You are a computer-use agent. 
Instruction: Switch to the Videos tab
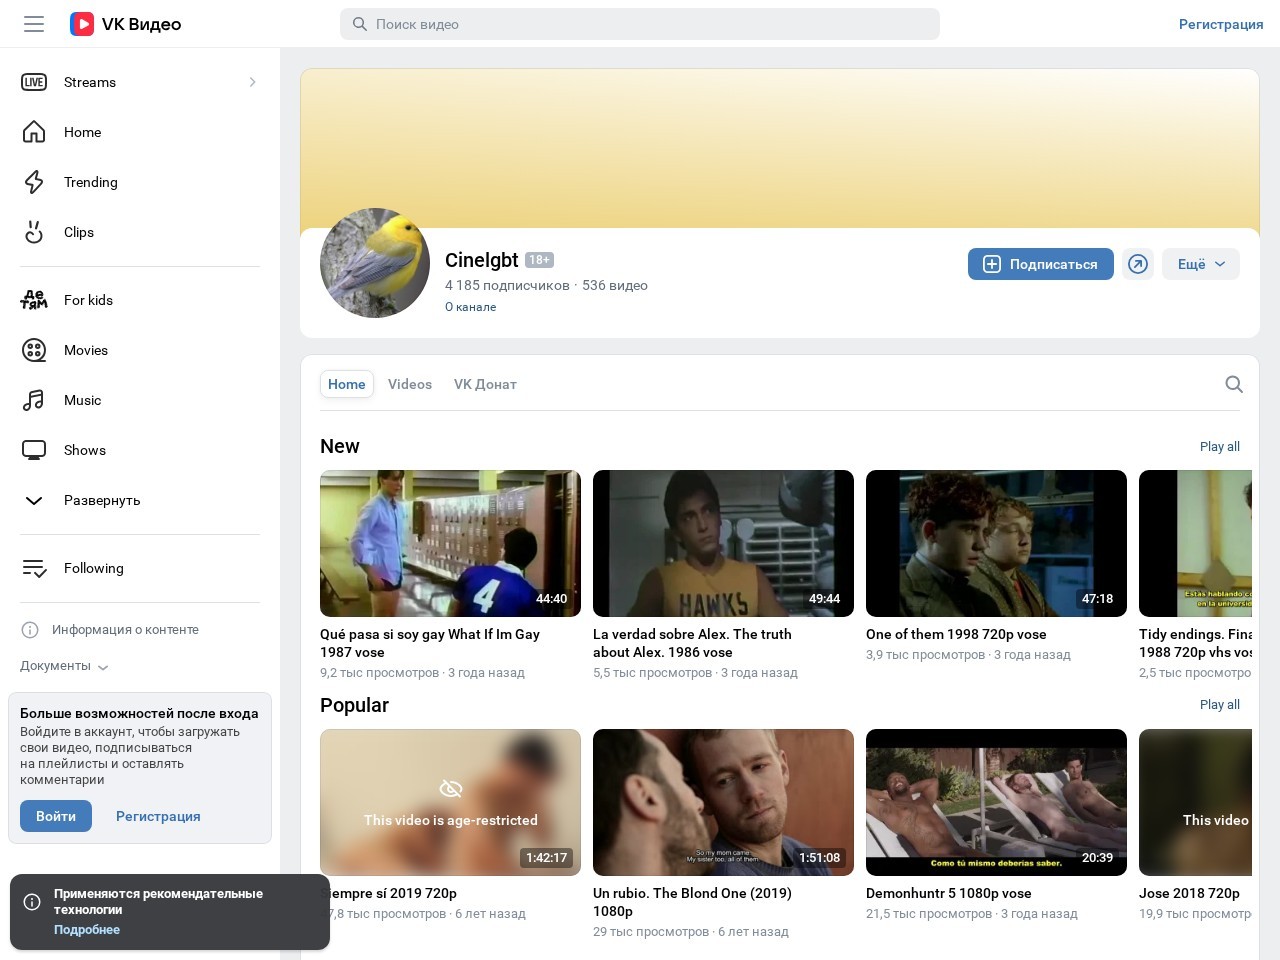(410, 384)
